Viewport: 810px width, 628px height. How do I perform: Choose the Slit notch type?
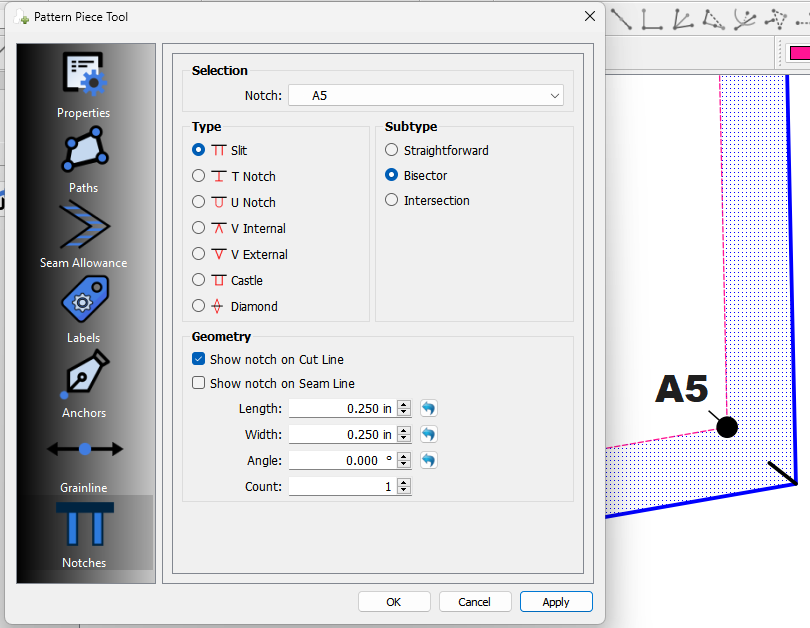pos(198,150)
